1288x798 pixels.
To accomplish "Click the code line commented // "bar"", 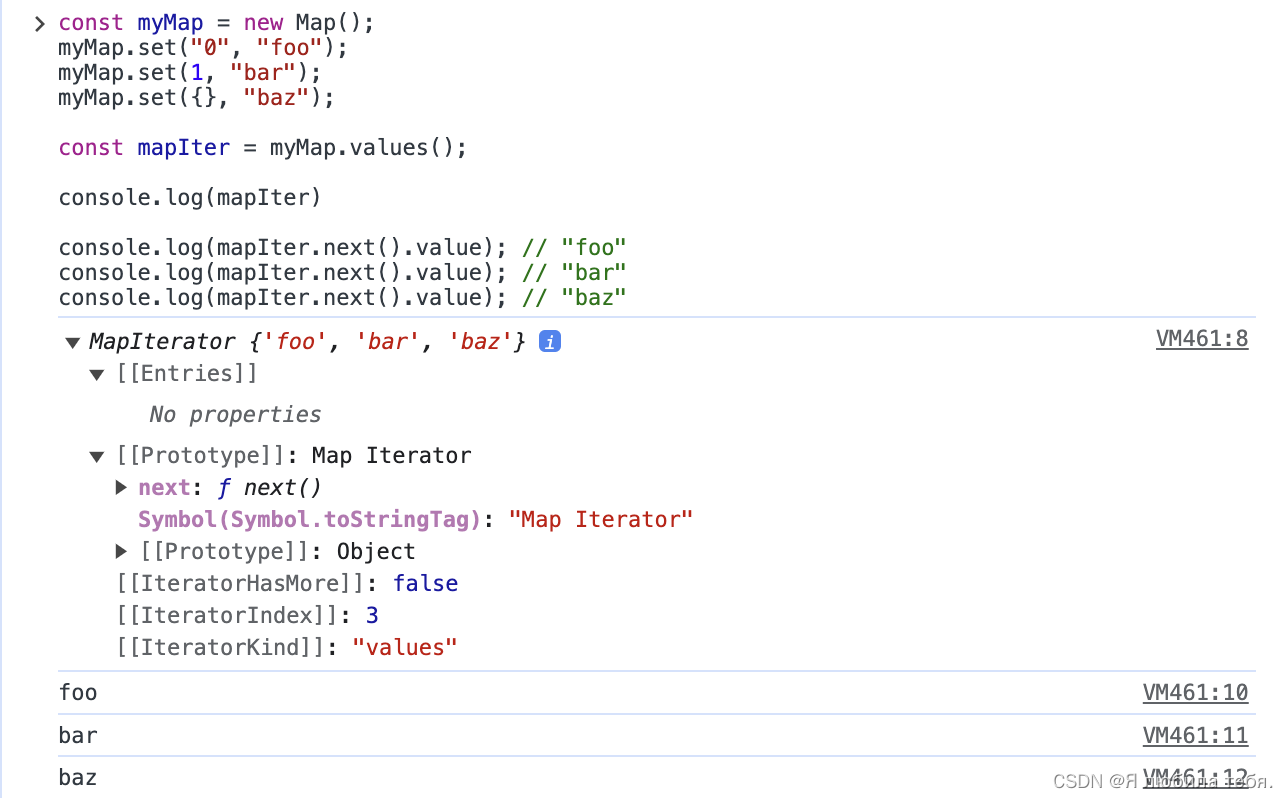I will pos(342,272).
